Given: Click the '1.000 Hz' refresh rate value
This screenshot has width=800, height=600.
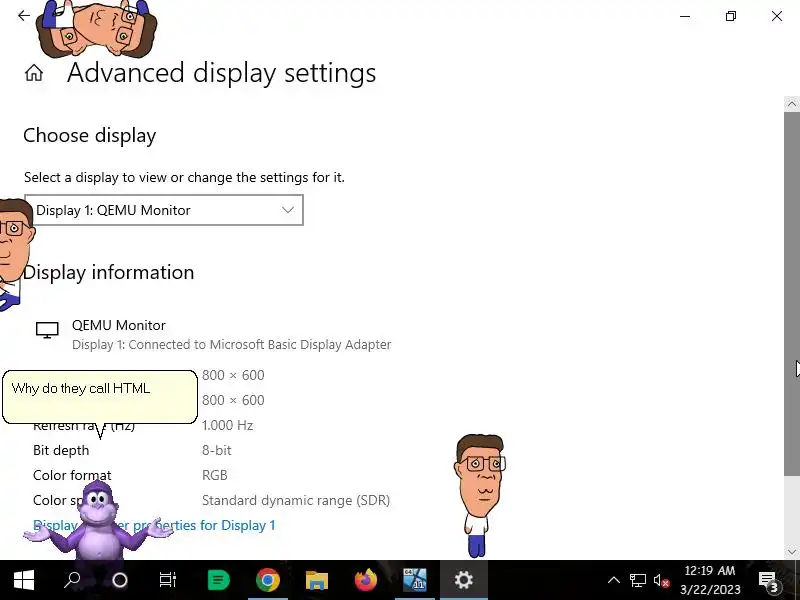Looking at the screenshot, I should (228, 425).
